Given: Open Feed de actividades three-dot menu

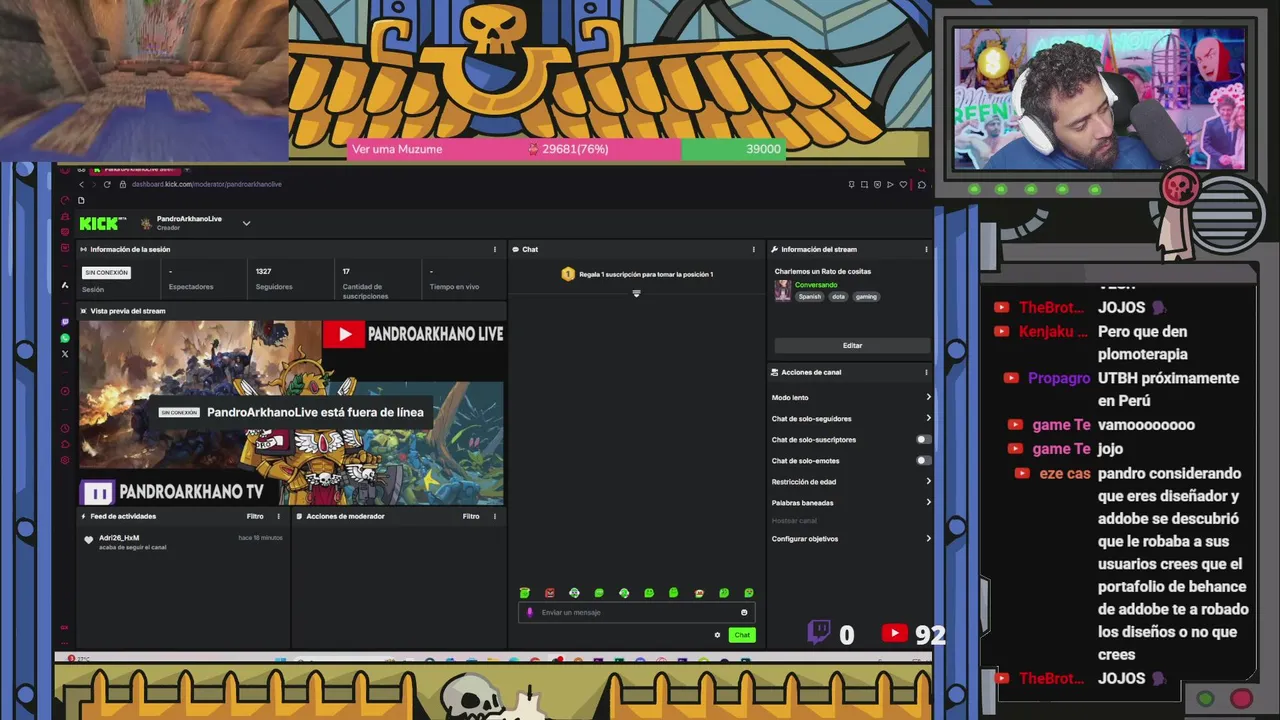Looking at the screenshot, I should pos(278,516).
